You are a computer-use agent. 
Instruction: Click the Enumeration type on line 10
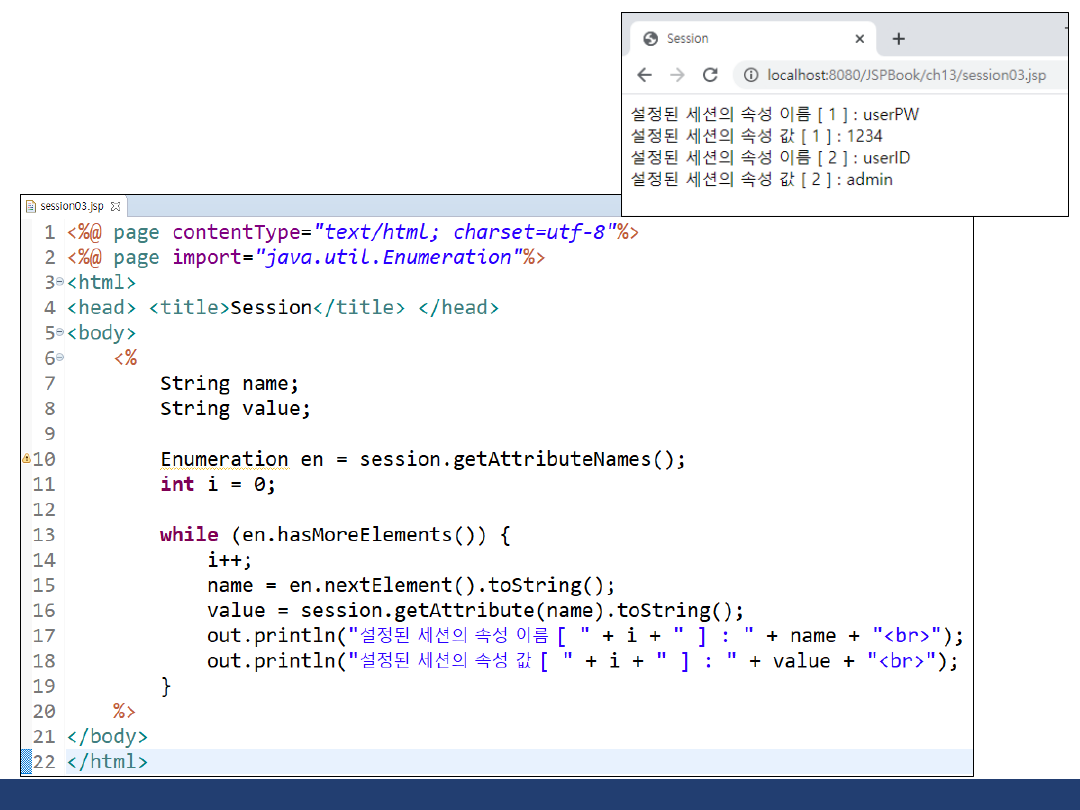pyautogui.click(x=224, y=459)
